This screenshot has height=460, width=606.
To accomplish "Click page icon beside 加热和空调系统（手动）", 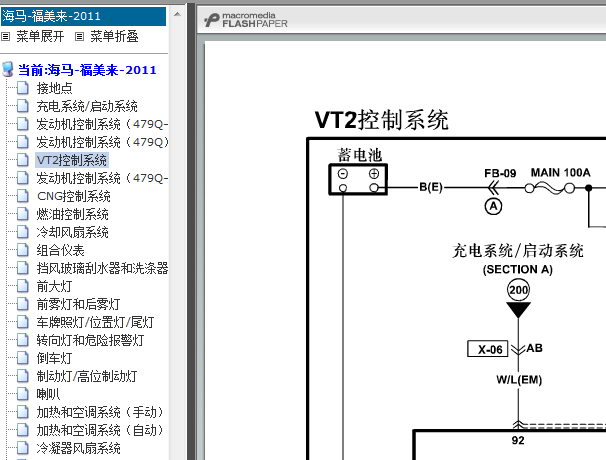I will click(x=23, y=412).
